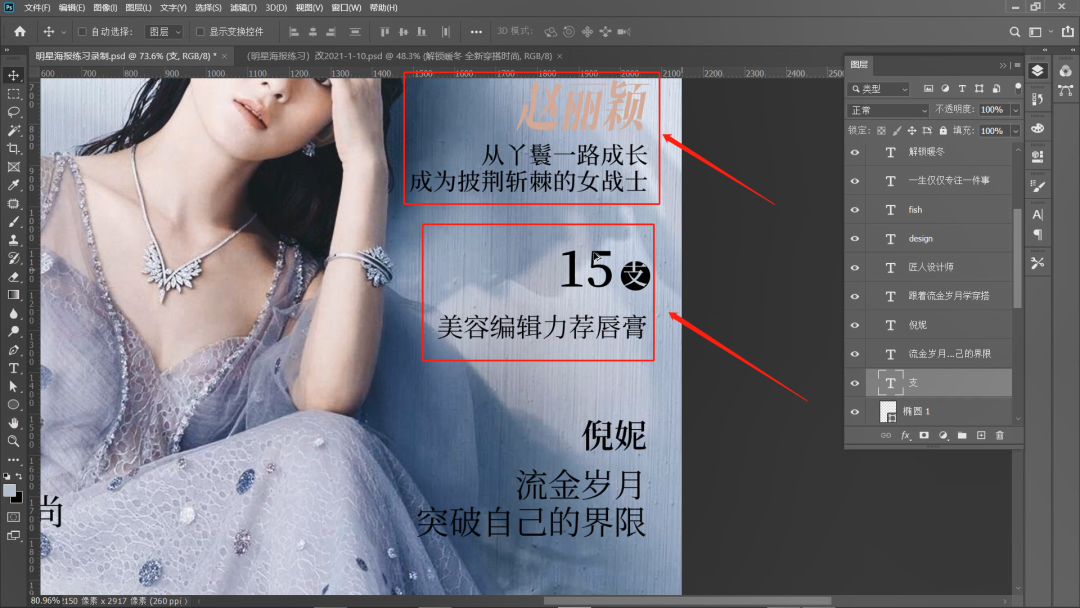
Task: Create new adjustment layer icon
Action: 943,435
